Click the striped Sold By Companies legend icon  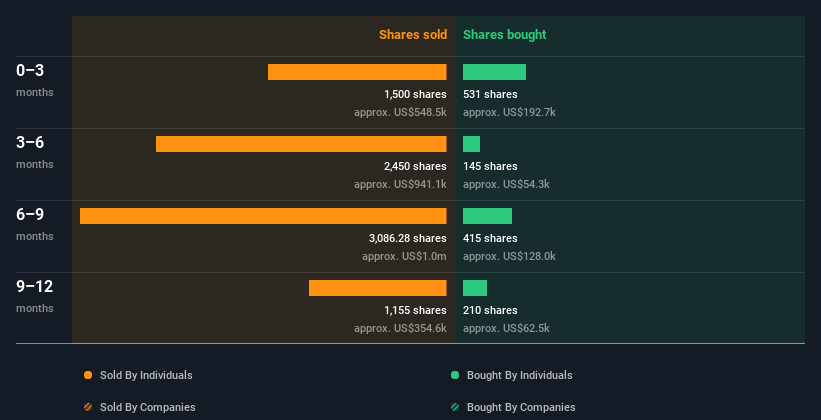pyautogui.click(x=88, y=407)
